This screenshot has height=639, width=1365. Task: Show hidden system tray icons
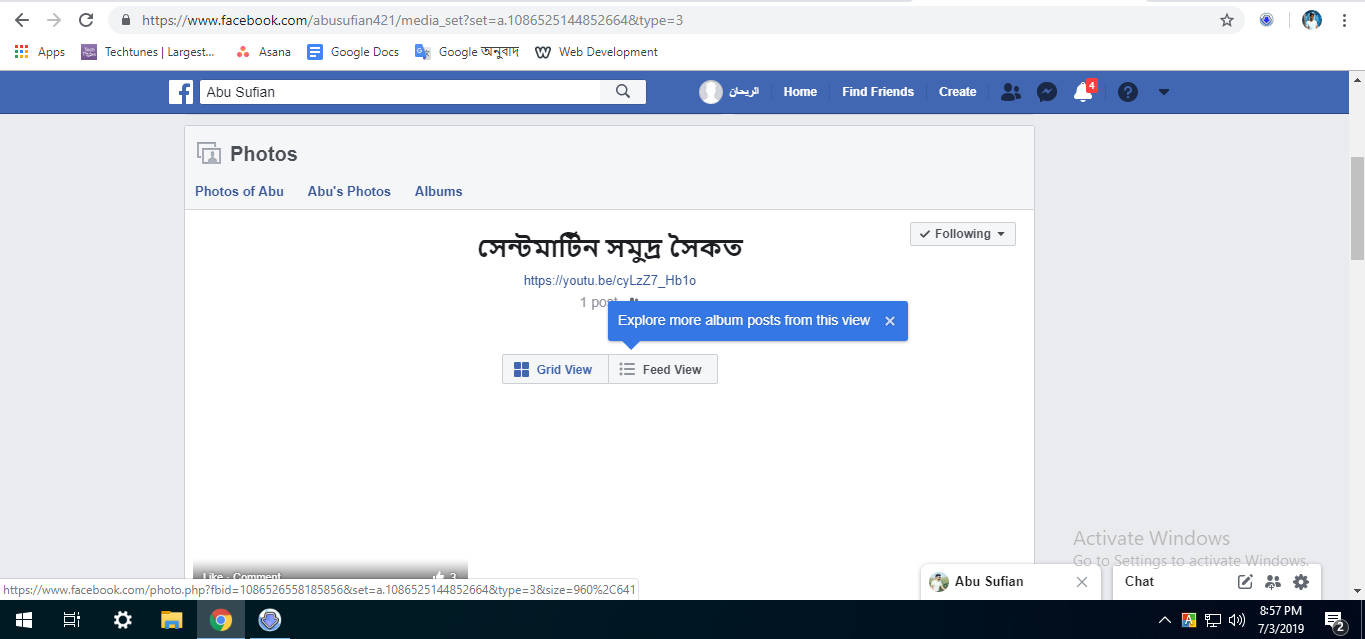pyautogui.click(x=1165, y=620)
